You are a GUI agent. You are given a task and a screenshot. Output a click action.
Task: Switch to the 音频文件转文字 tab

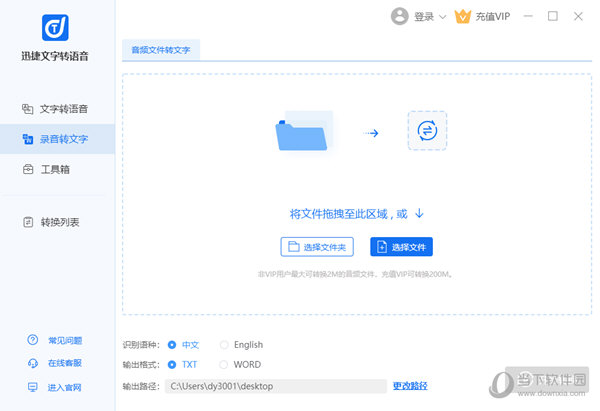pyautogui.click(x=161, y=50)
